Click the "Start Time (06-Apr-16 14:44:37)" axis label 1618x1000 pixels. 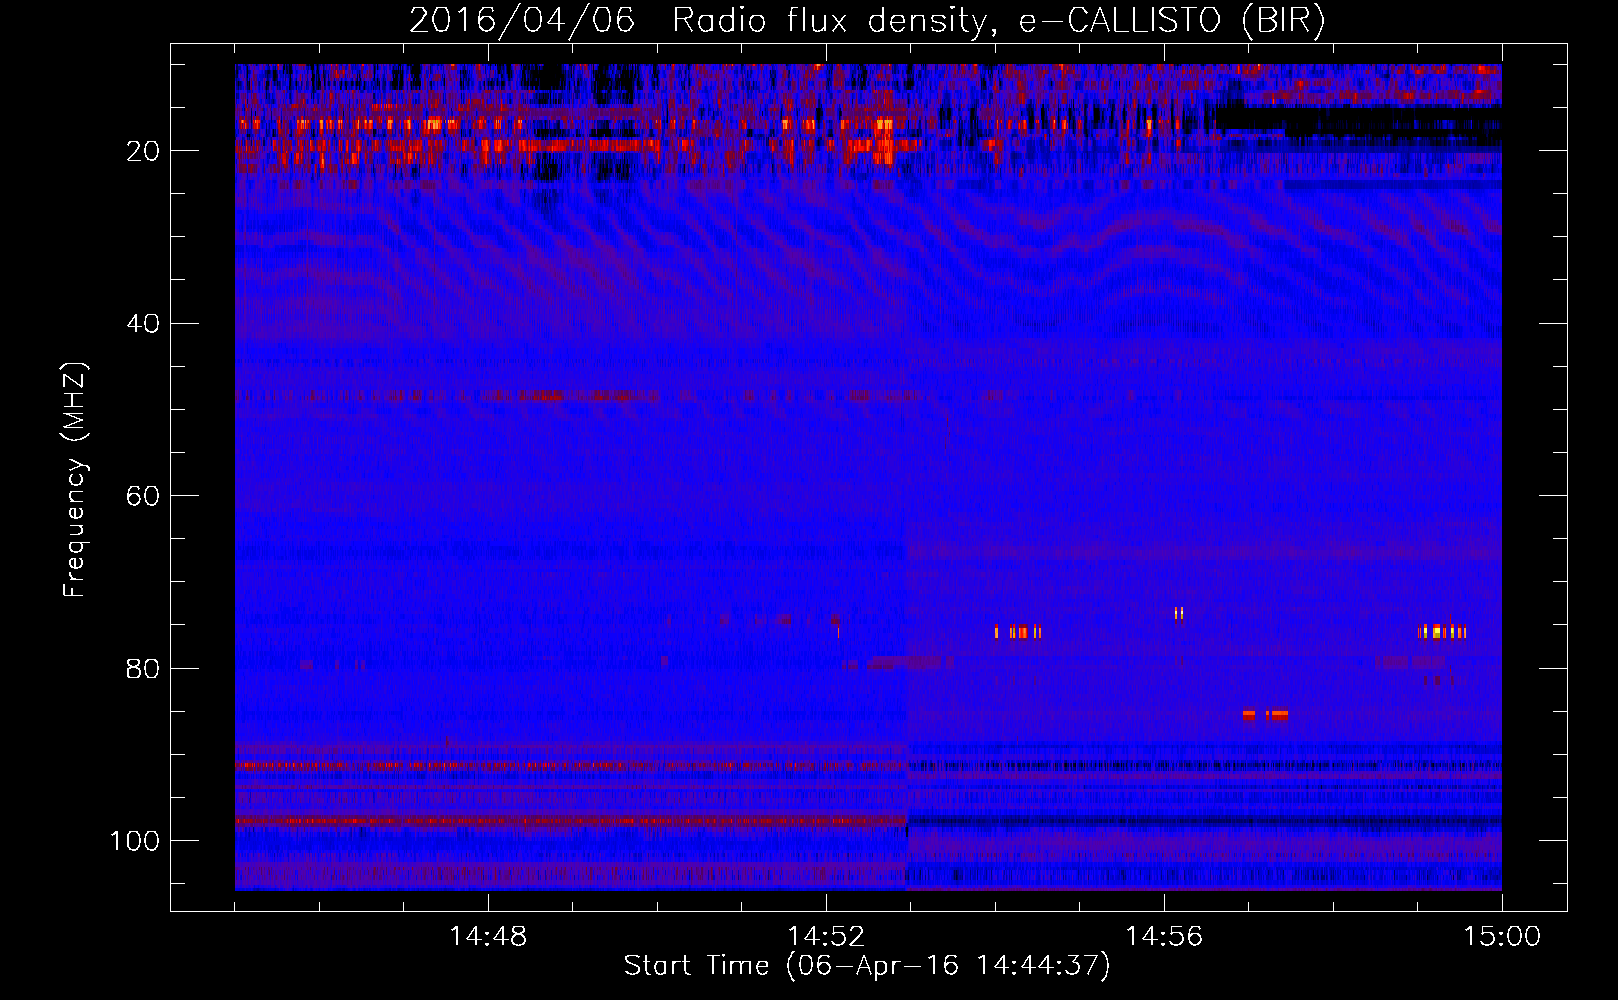pyautogui.click(x=867, y=966)
